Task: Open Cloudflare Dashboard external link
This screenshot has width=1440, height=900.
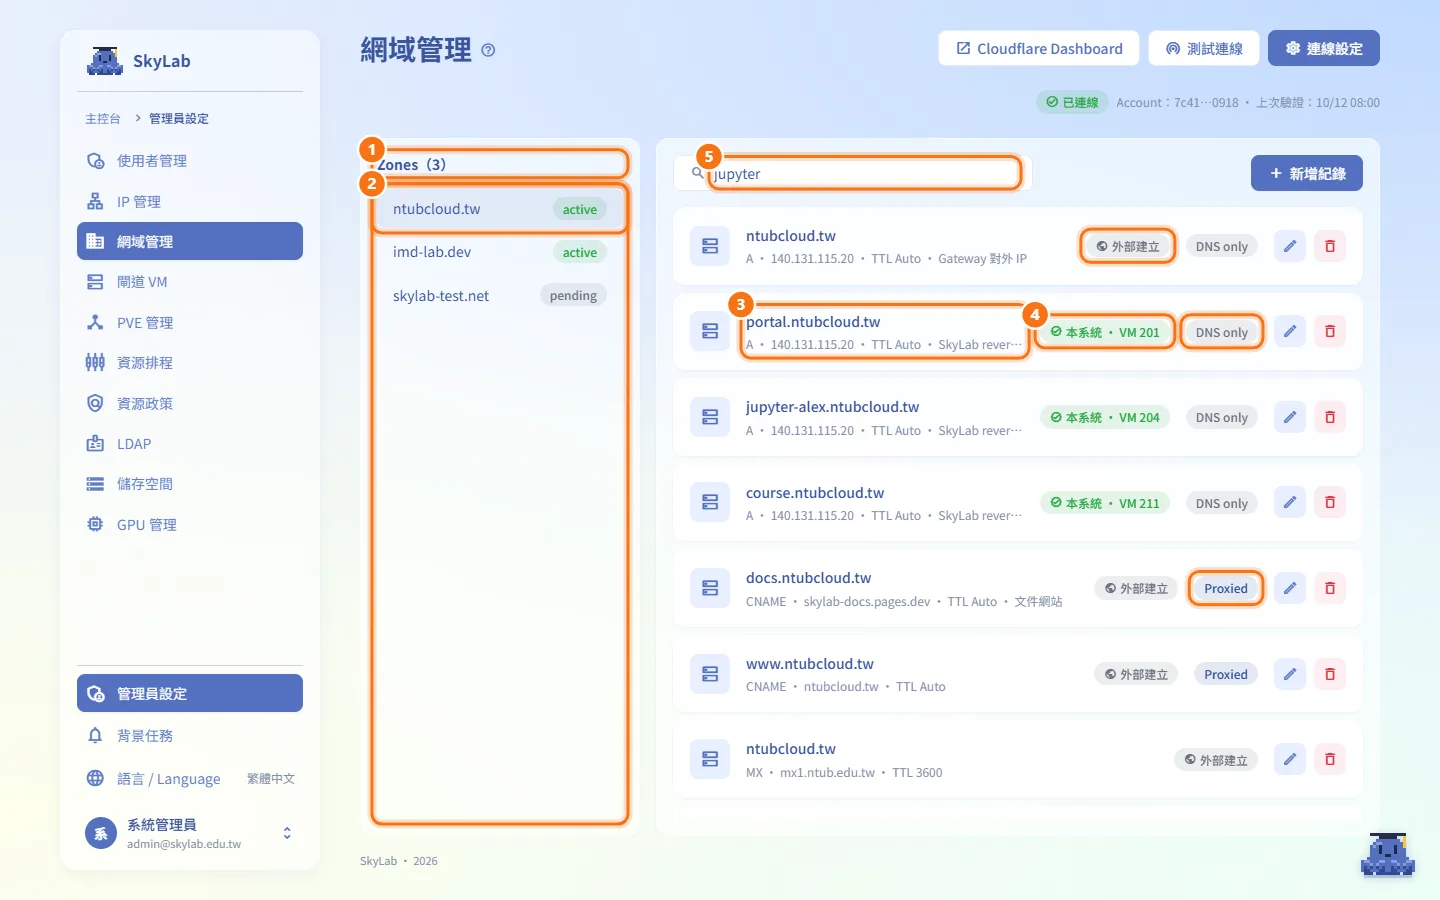Action: (1039, 48)
